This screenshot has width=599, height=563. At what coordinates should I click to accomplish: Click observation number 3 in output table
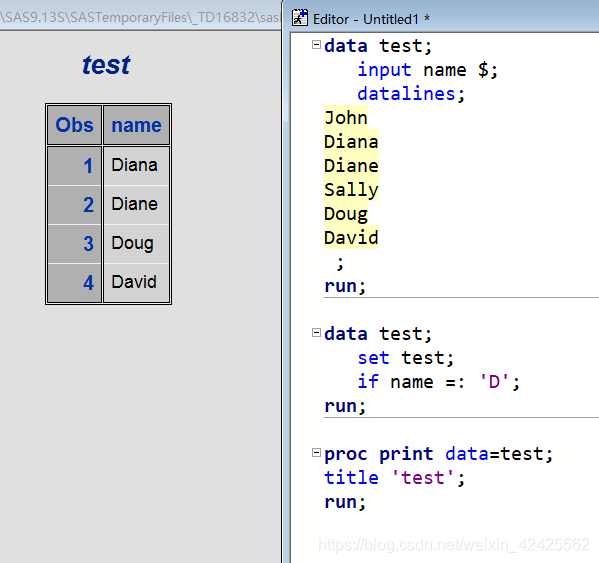[74, 243]
